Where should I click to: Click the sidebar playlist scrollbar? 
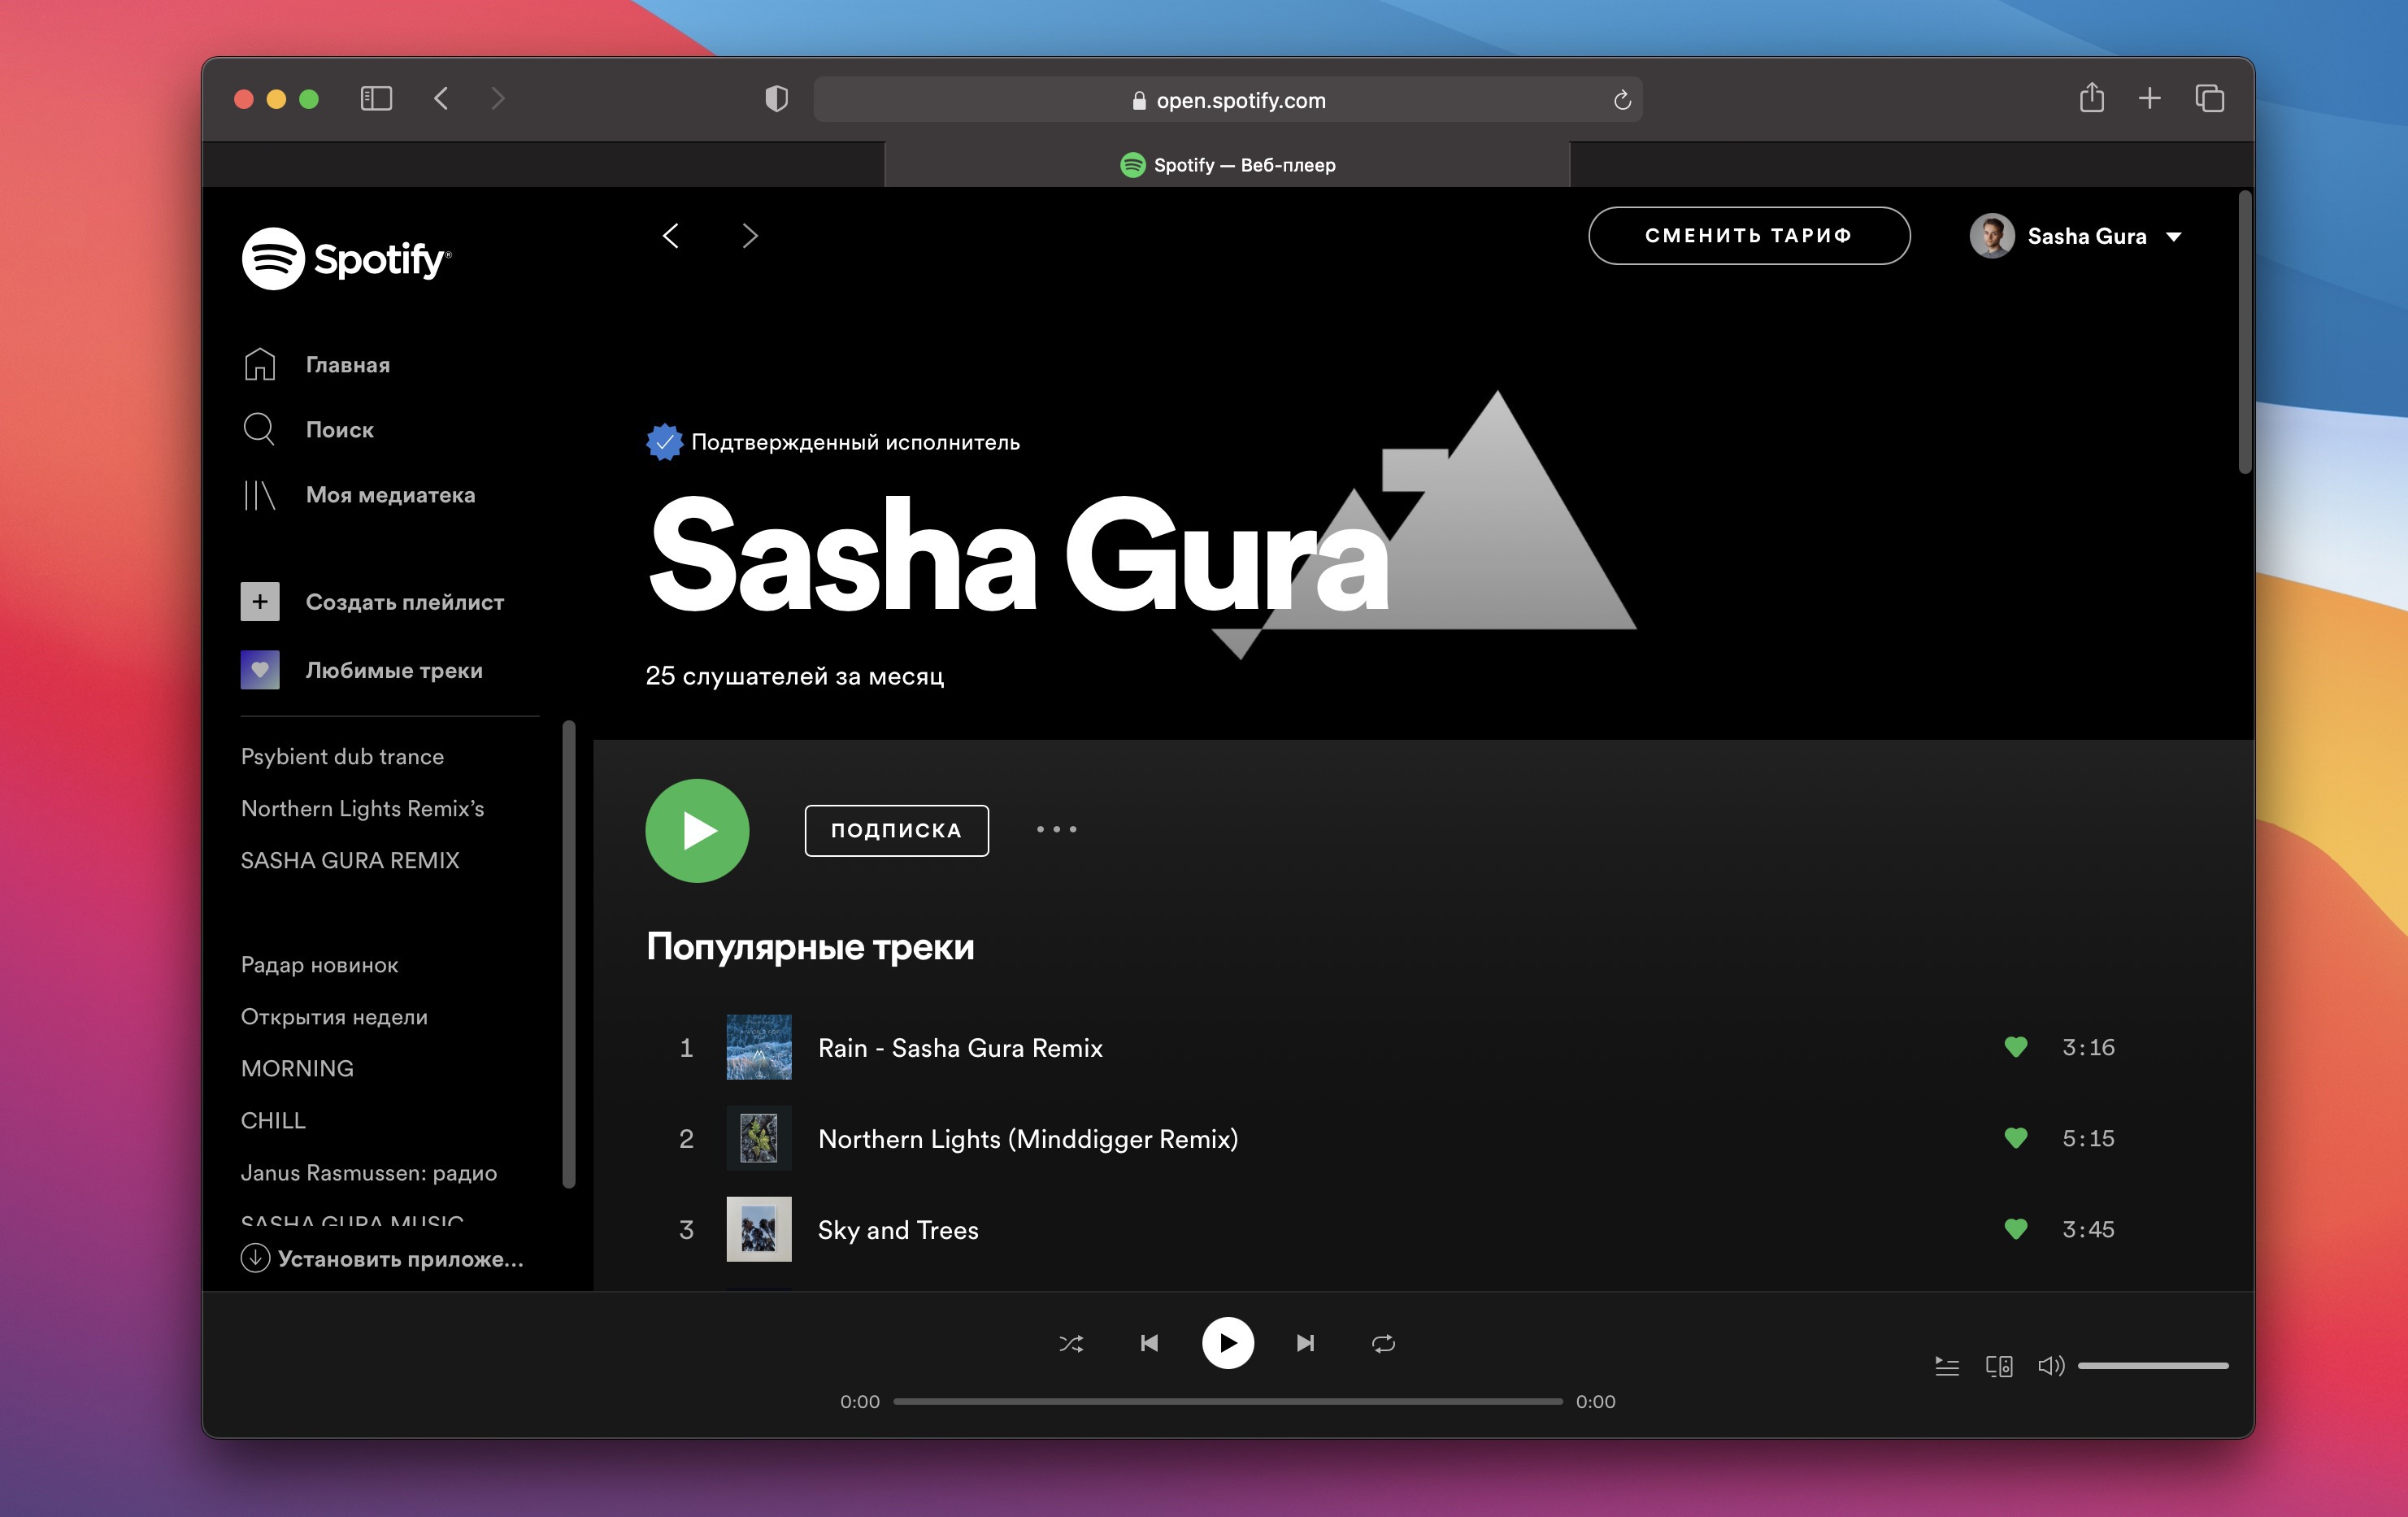click(569, 955)
